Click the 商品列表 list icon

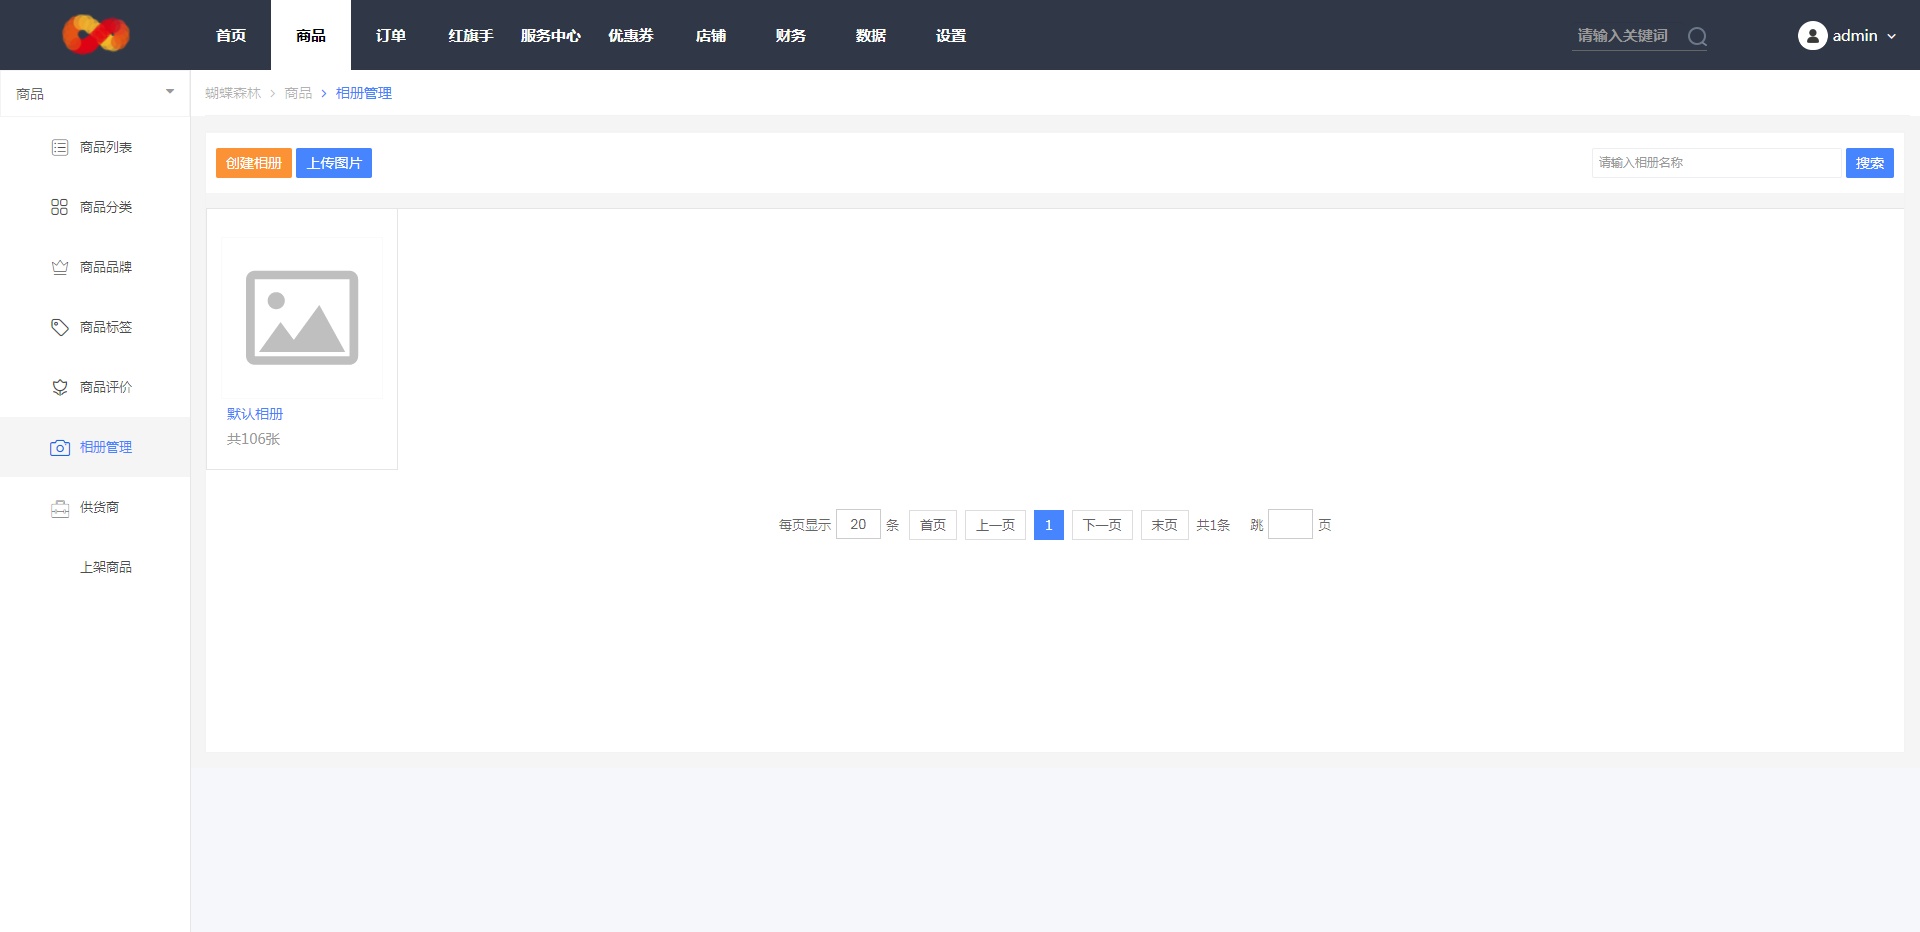coord(60,147)
